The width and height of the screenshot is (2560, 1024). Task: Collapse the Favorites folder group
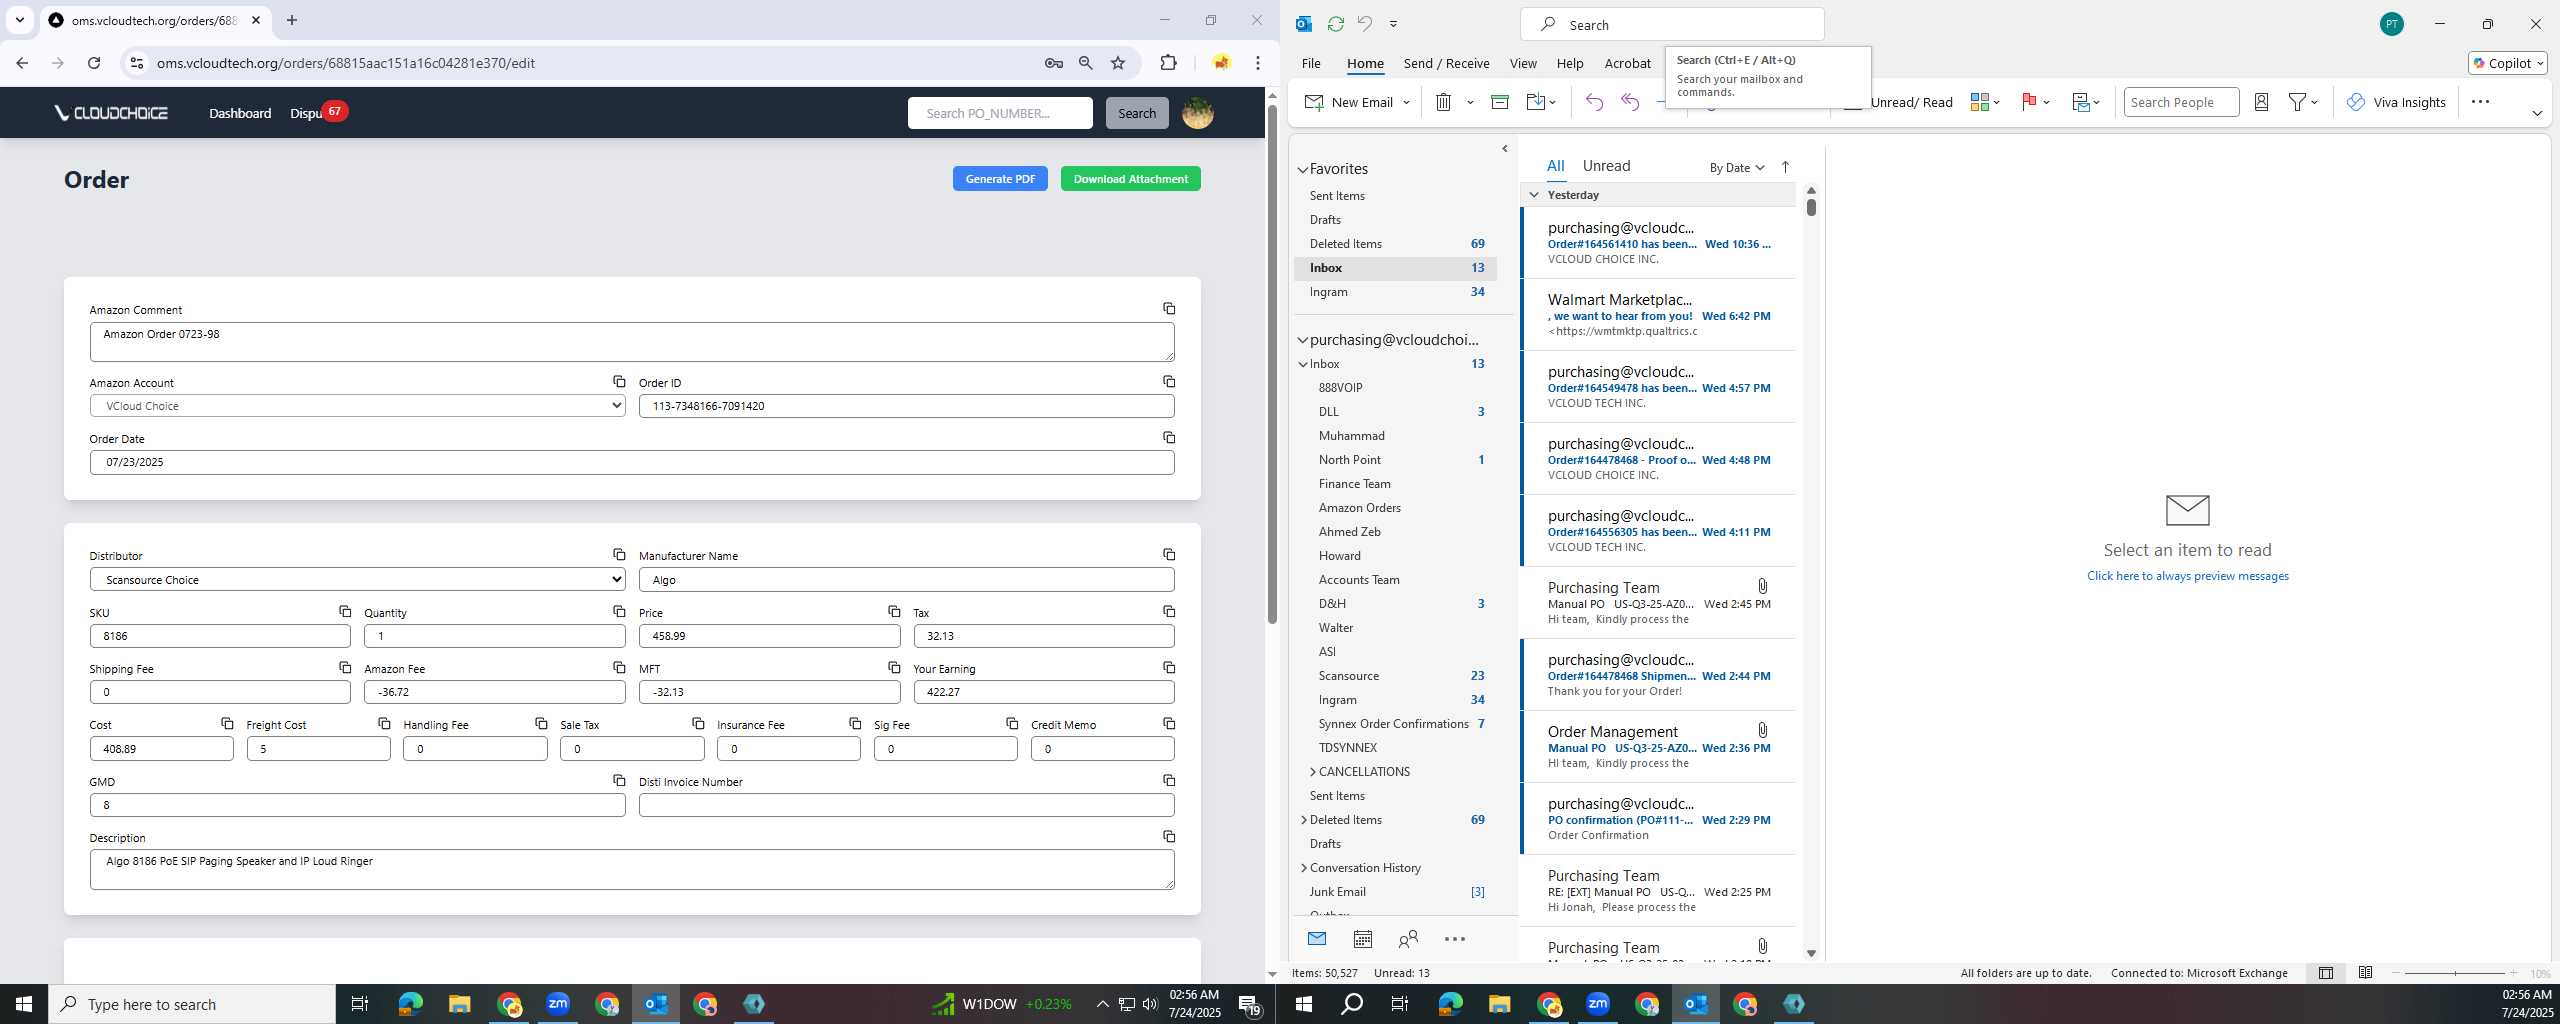1303,170
